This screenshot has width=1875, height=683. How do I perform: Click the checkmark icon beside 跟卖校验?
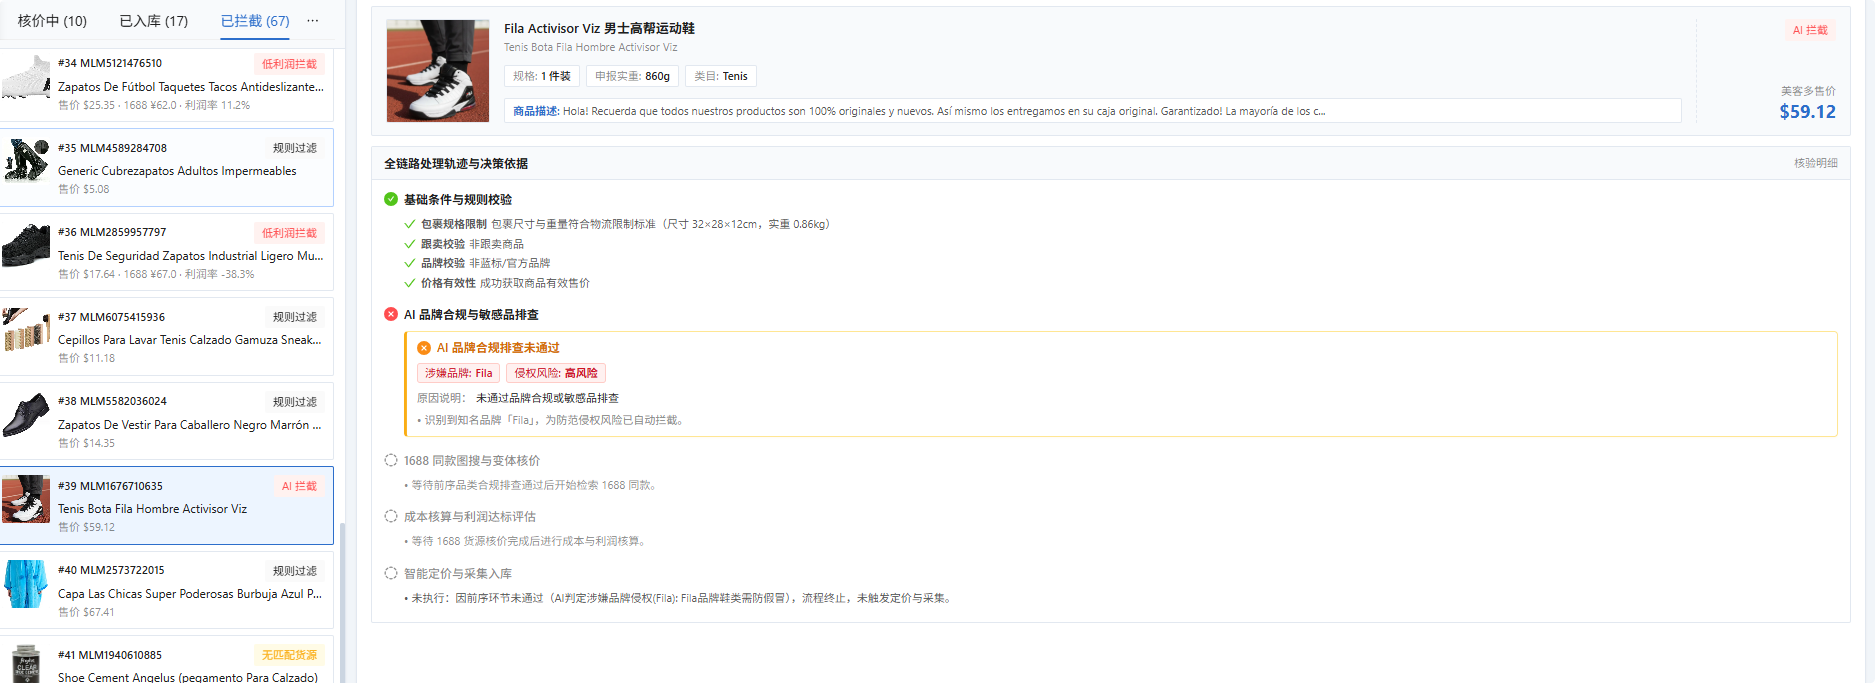coord(409,244)
